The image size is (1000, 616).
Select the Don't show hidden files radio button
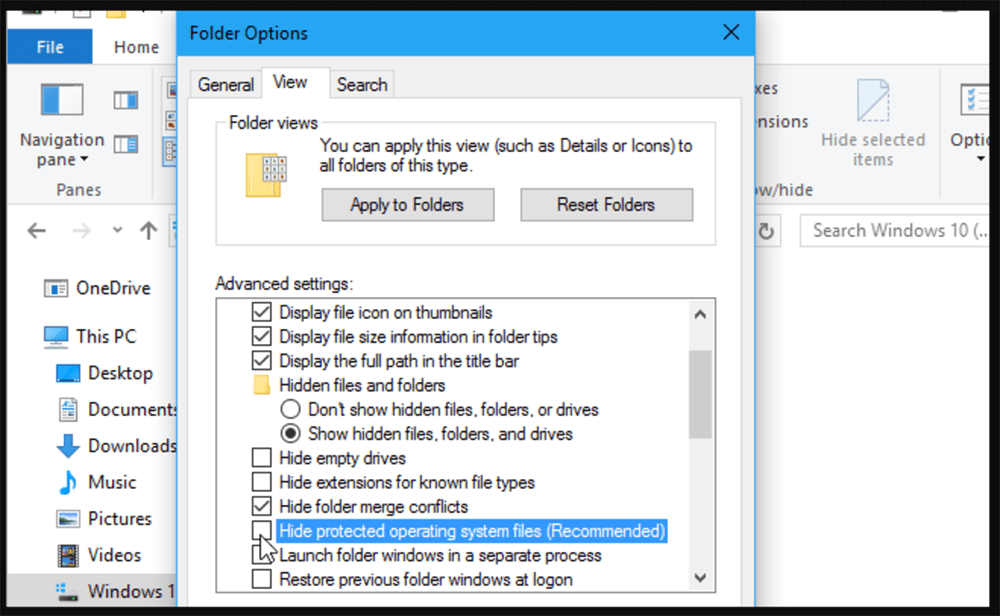[x=291, y=409]
